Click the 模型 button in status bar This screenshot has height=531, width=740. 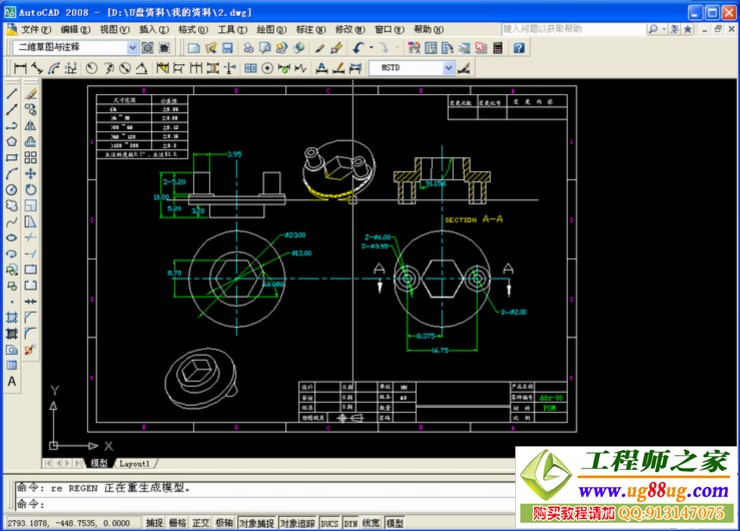[x=395, y=523]
